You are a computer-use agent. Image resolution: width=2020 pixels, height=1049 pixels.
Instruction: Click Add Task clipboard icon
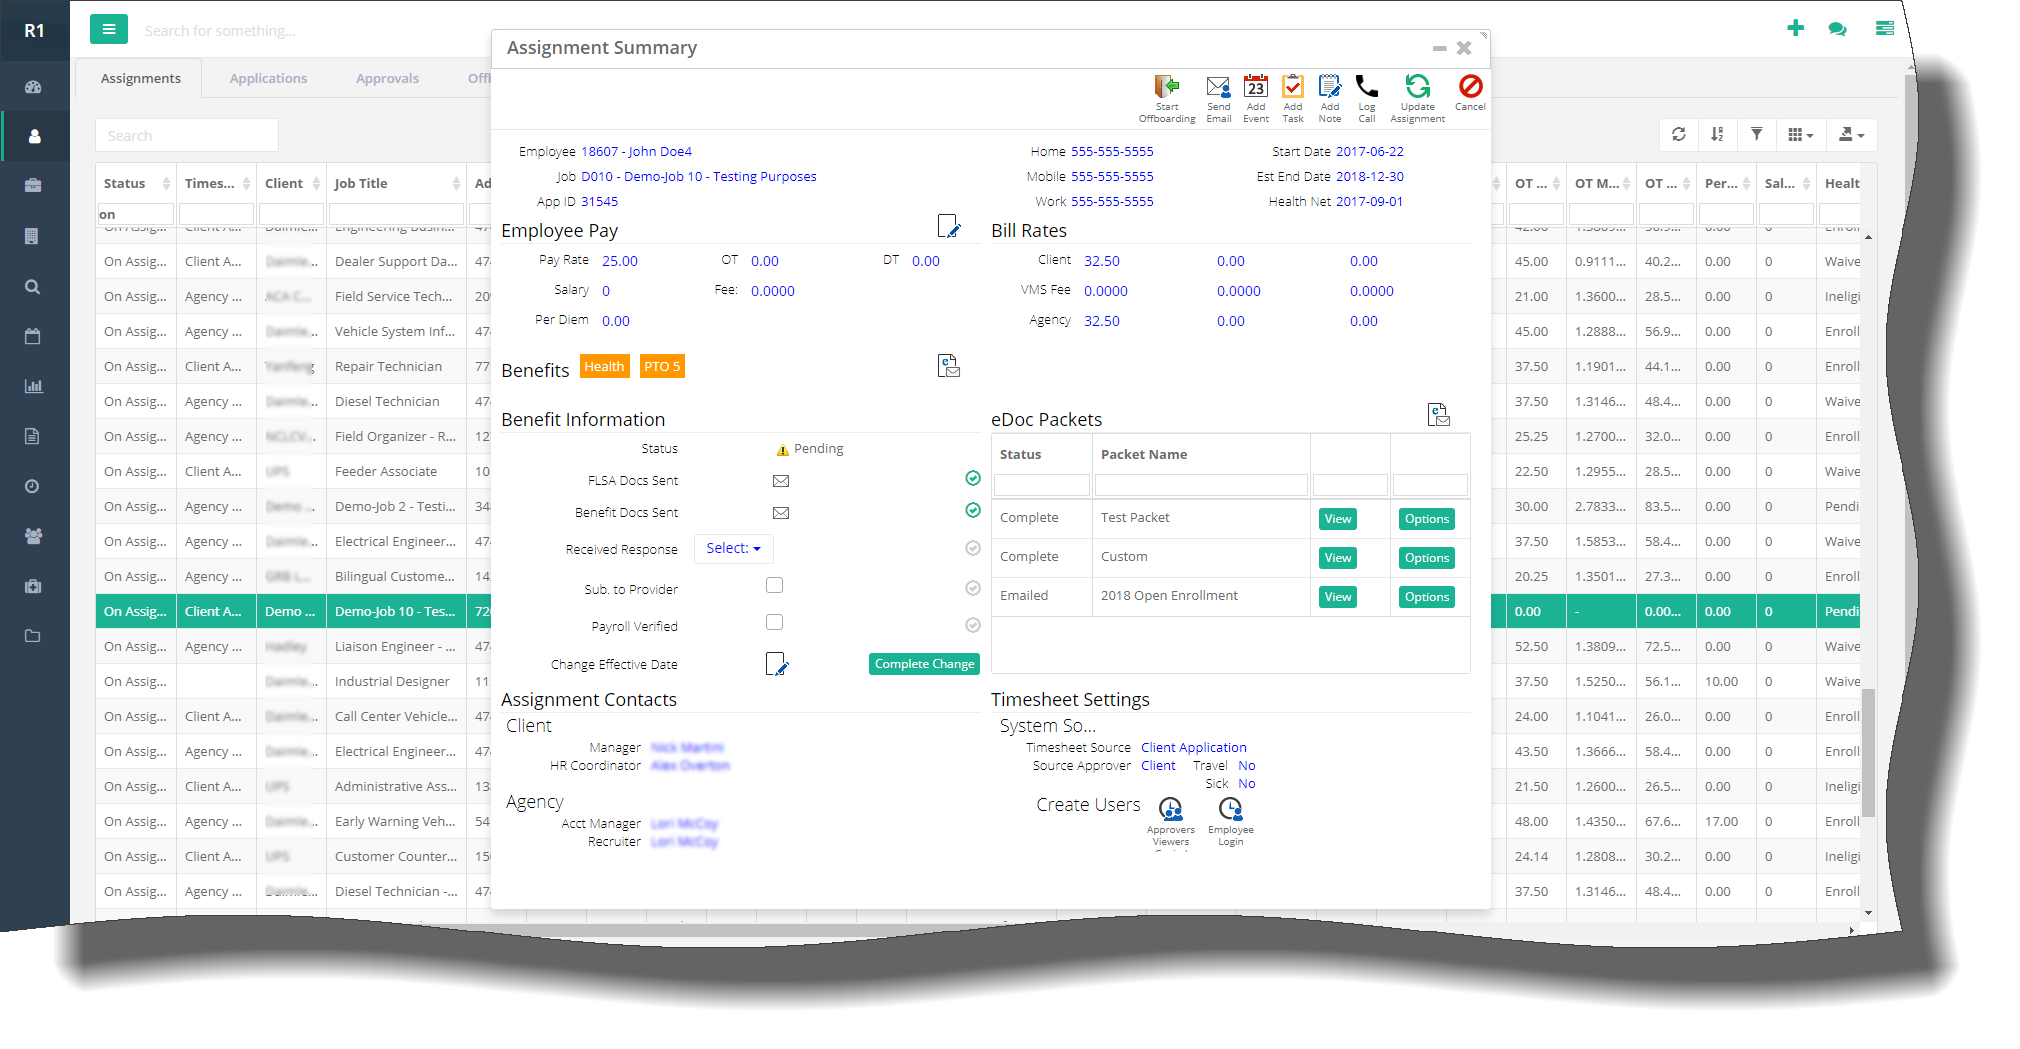click(1293, 87)
